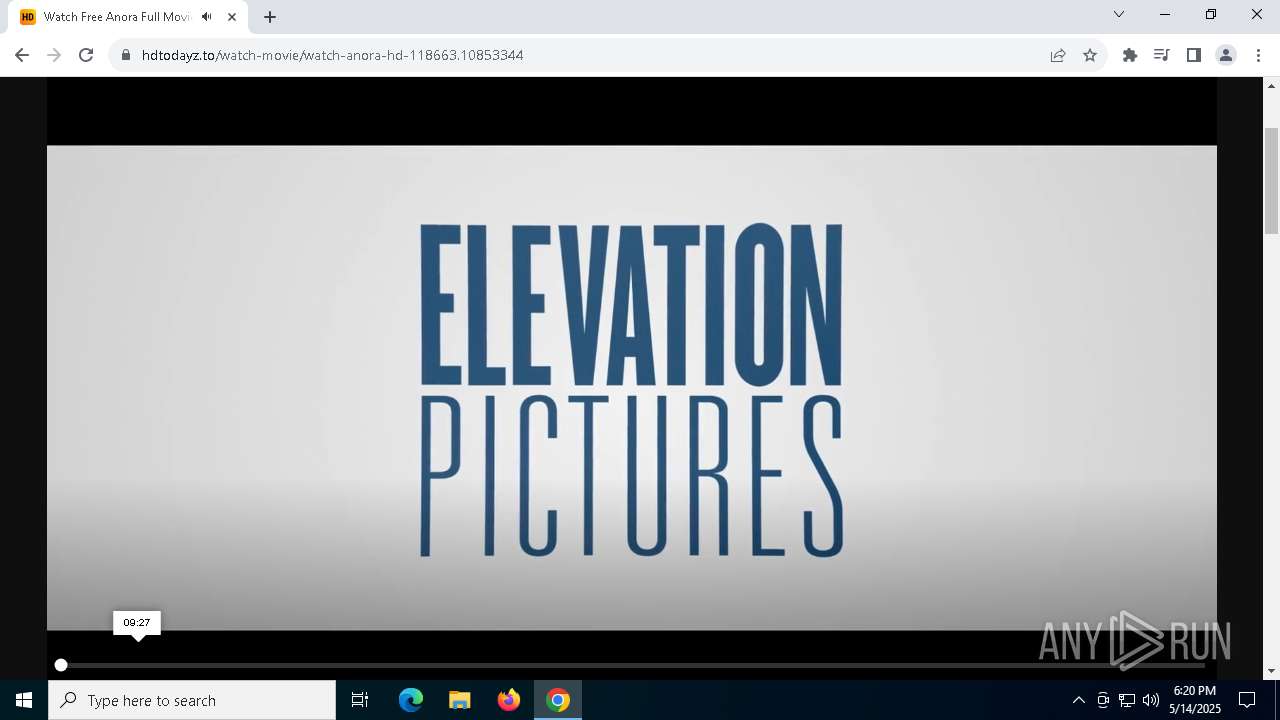Show hidden tray icons chevron
Image resolution: width=1280 pixels, height=720 pixels.
coord(1078,700)
